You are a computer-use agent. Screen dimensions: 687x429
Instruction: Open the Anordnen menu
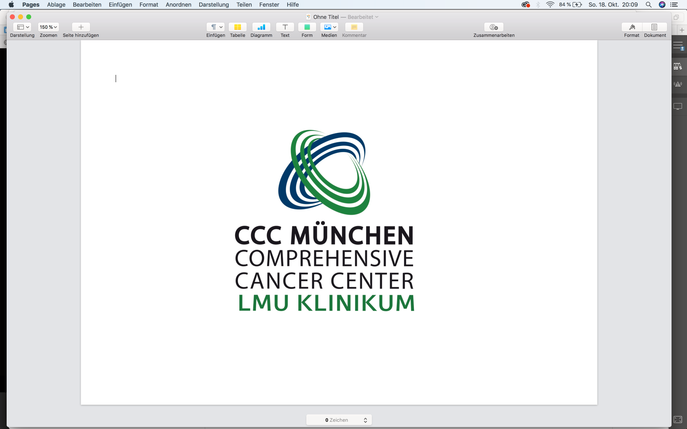178,4
